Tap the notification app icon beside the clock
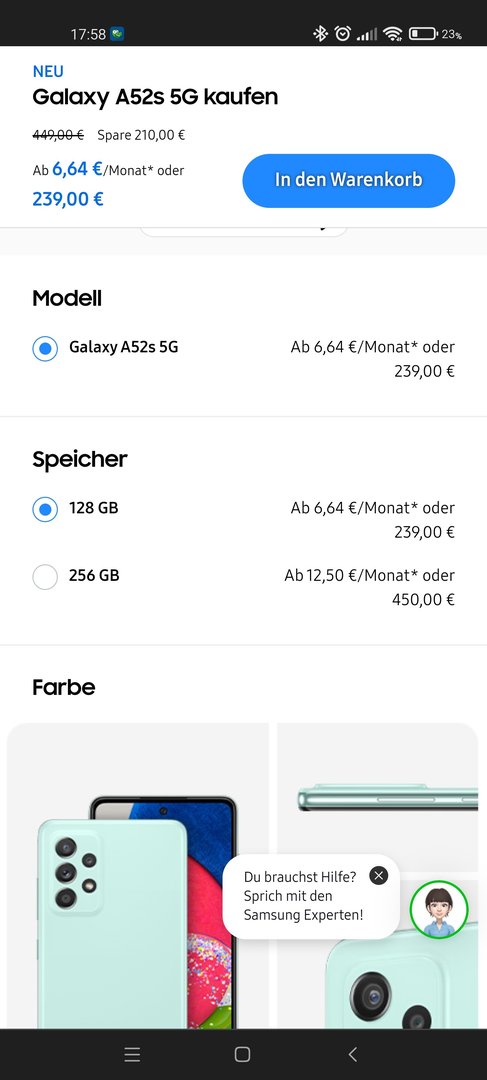Screen dimensions: 487x1080 point(117,34)
